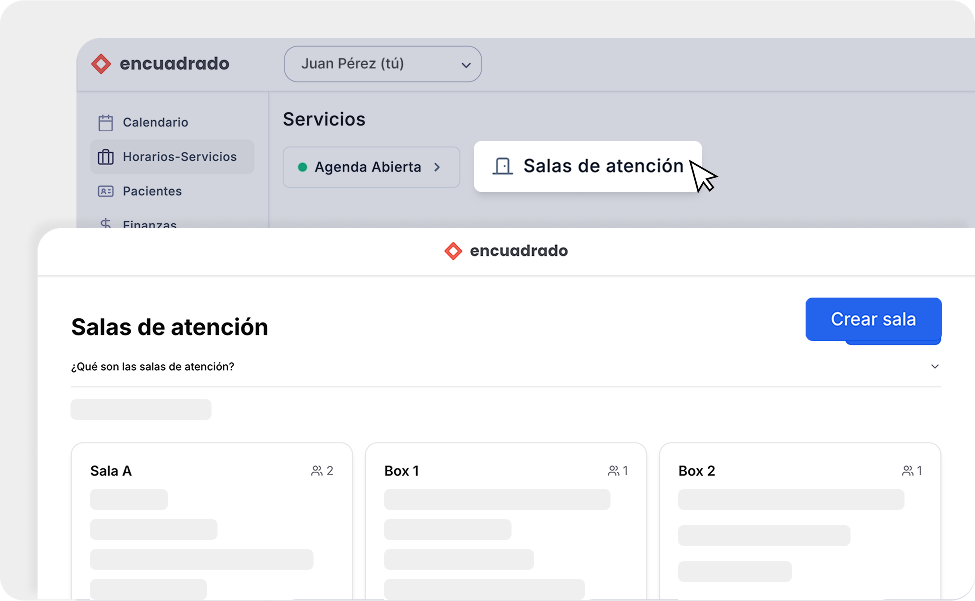The height and width of the screenshot is (601, 975).
Task: Click the people icon on Box 2 card
Action: (907, 471)
